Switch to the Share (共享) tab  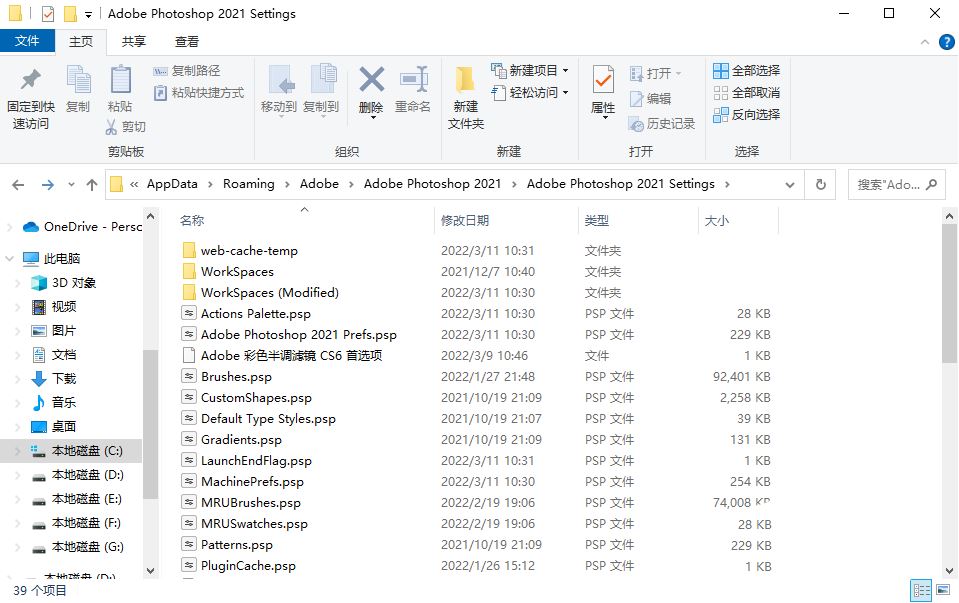coord(133,42)
